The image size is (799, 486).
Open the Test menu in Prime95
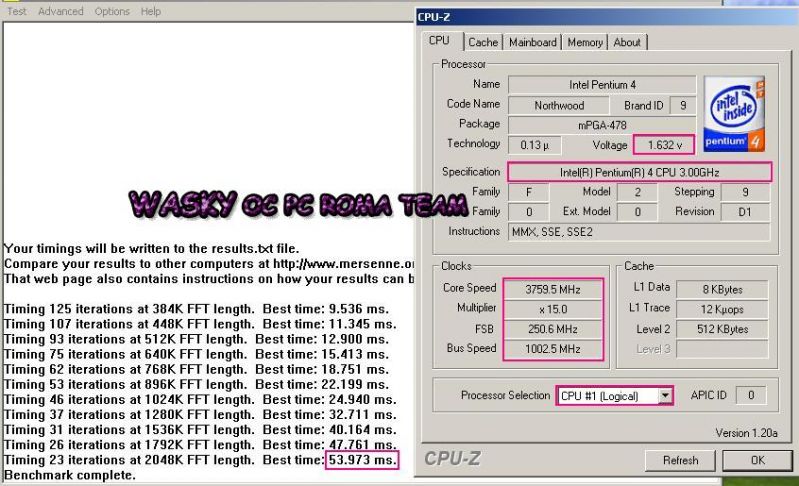click(16, 11)
